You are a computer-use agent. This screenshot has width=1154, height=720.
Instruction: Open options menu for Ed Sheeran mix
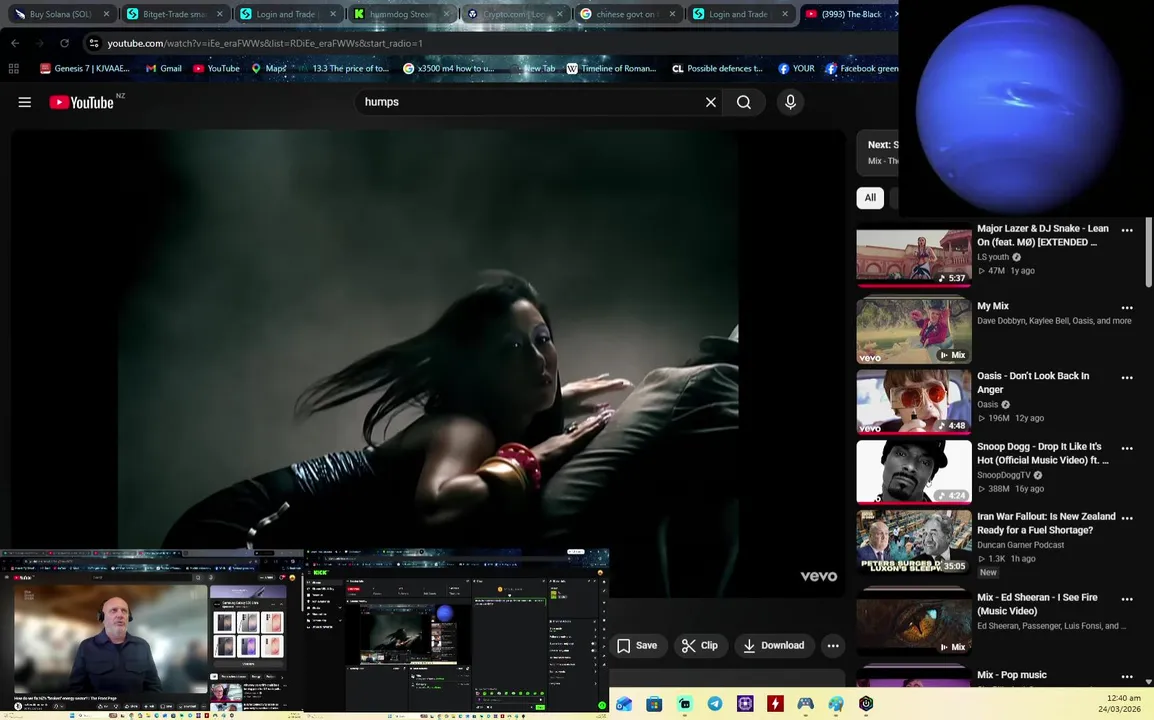(1127, 599)
